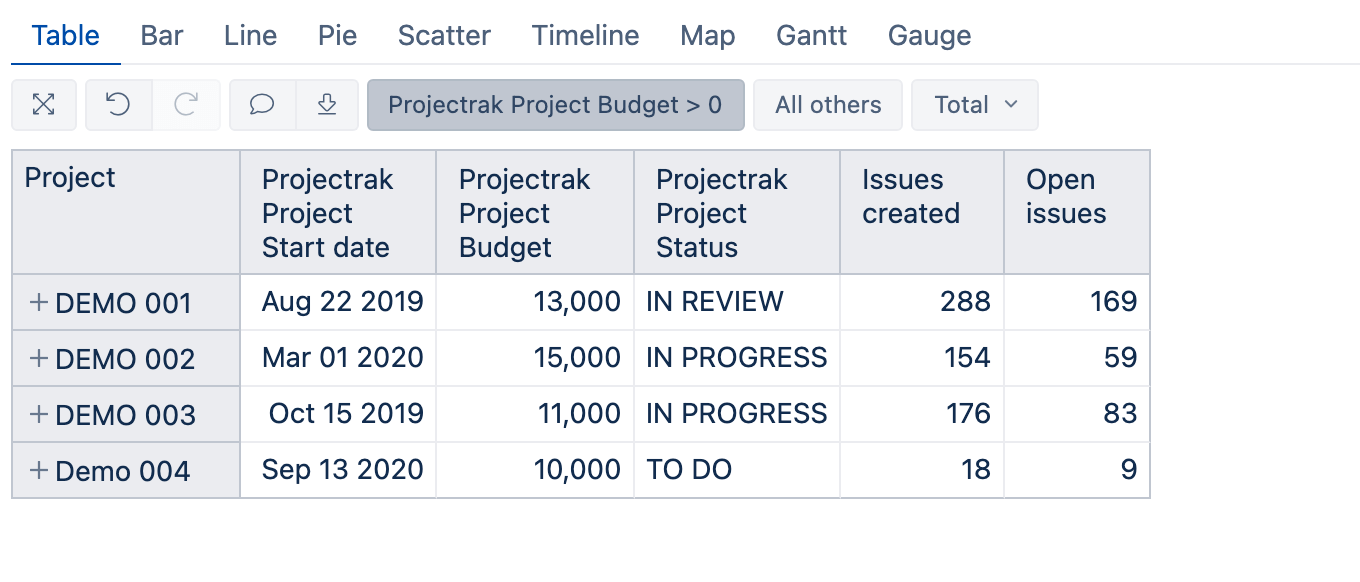Screen dimensions: 1360x582
Task: Click the redo arrow icon
Action: click(186, 105)
